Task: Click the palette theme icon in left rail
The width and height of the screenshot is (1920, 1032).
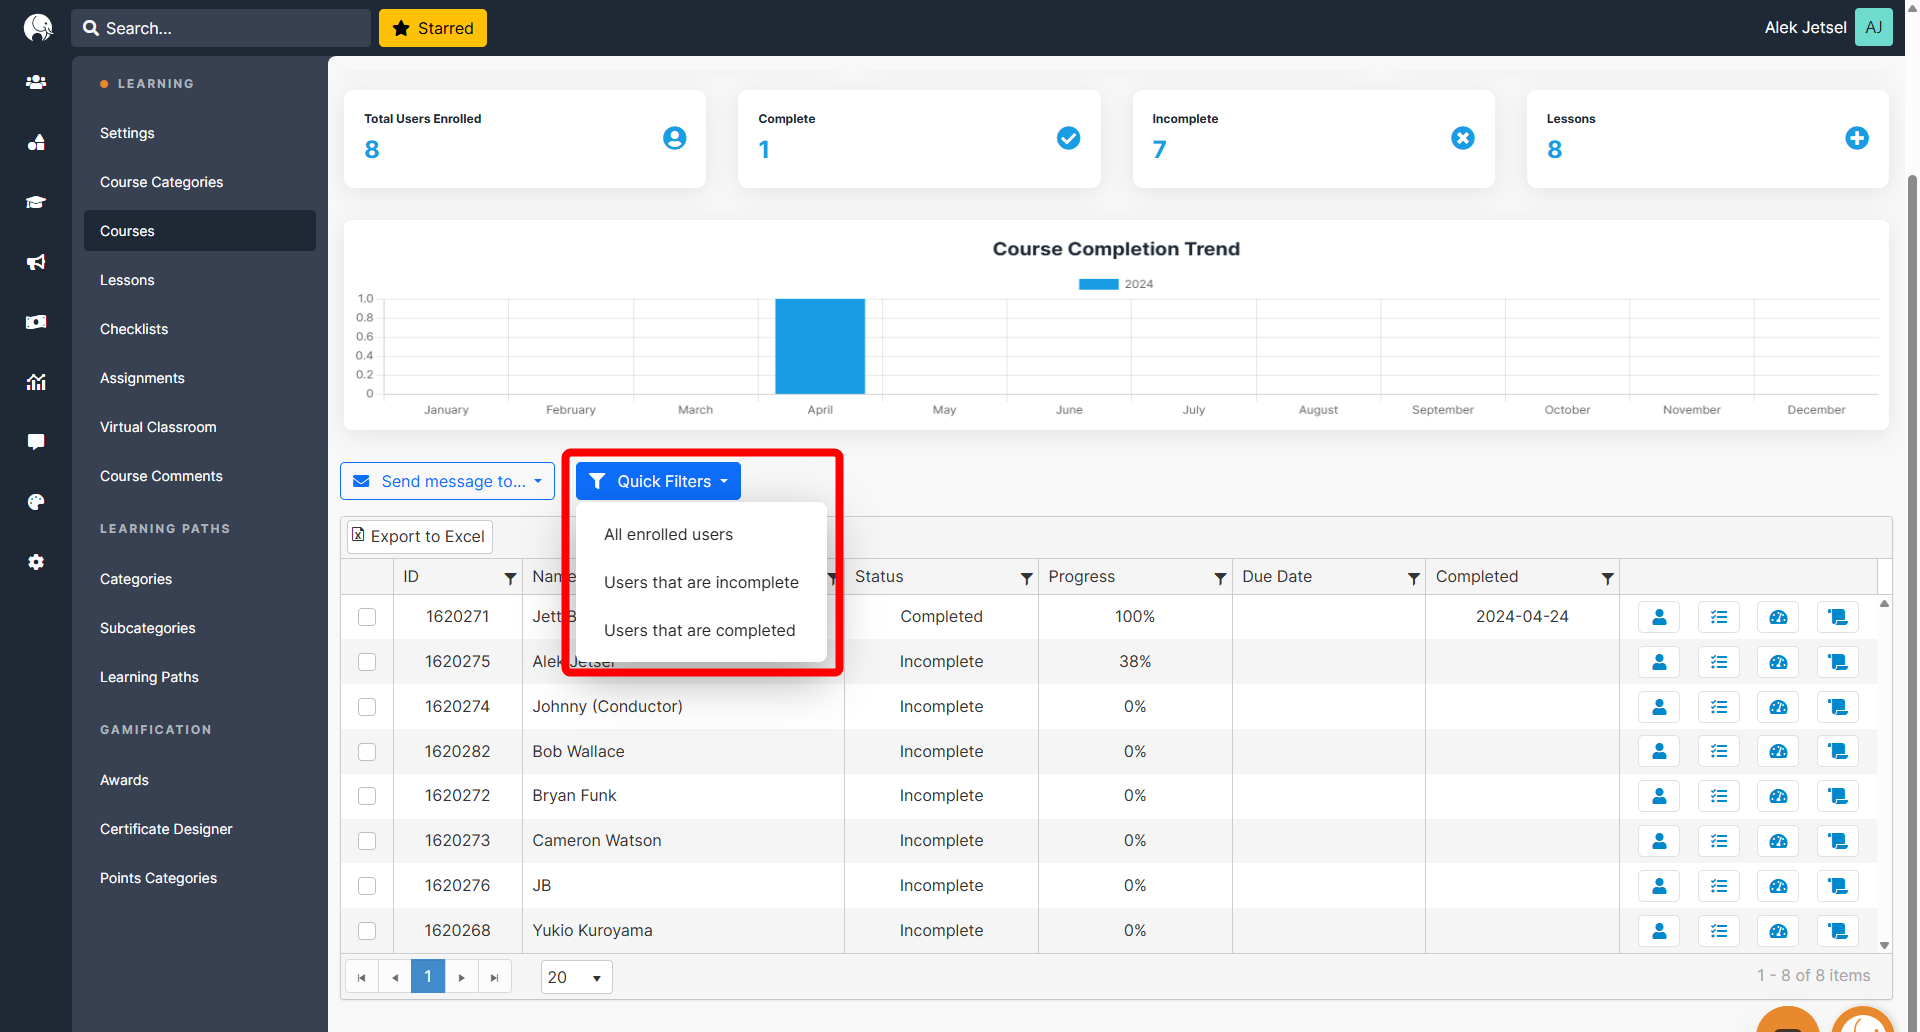Action: click(x=36, y=502)
